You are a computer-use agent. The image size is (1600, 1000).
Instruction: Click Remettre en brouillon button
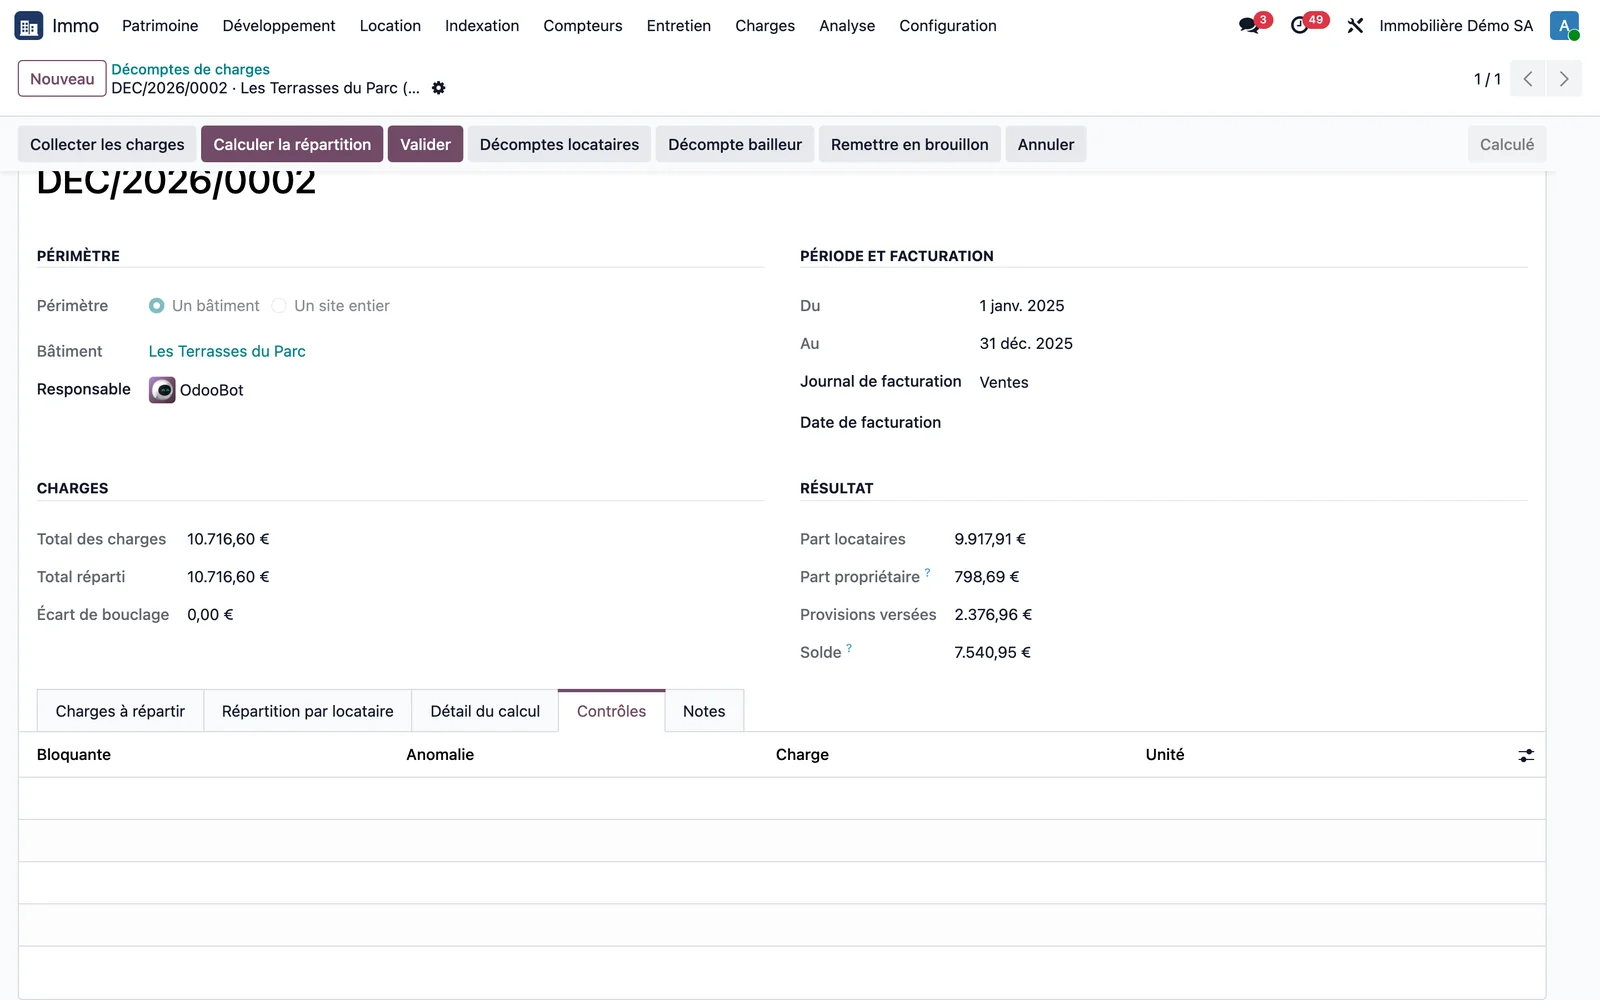tap(909, 144)
